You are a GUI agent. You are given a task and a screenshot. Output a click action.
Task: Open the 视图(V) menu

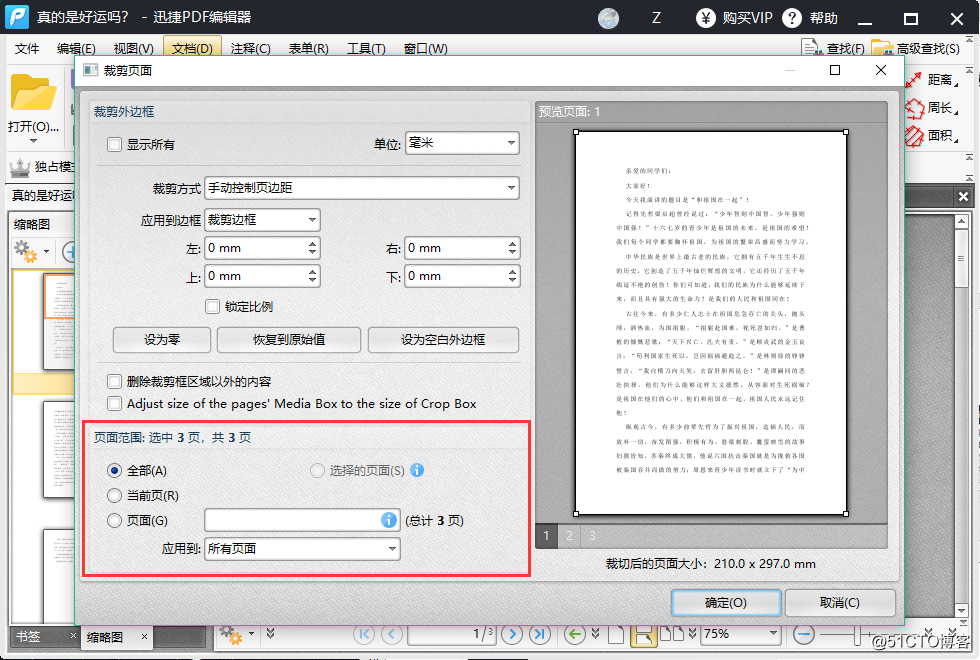coord(134,48)
